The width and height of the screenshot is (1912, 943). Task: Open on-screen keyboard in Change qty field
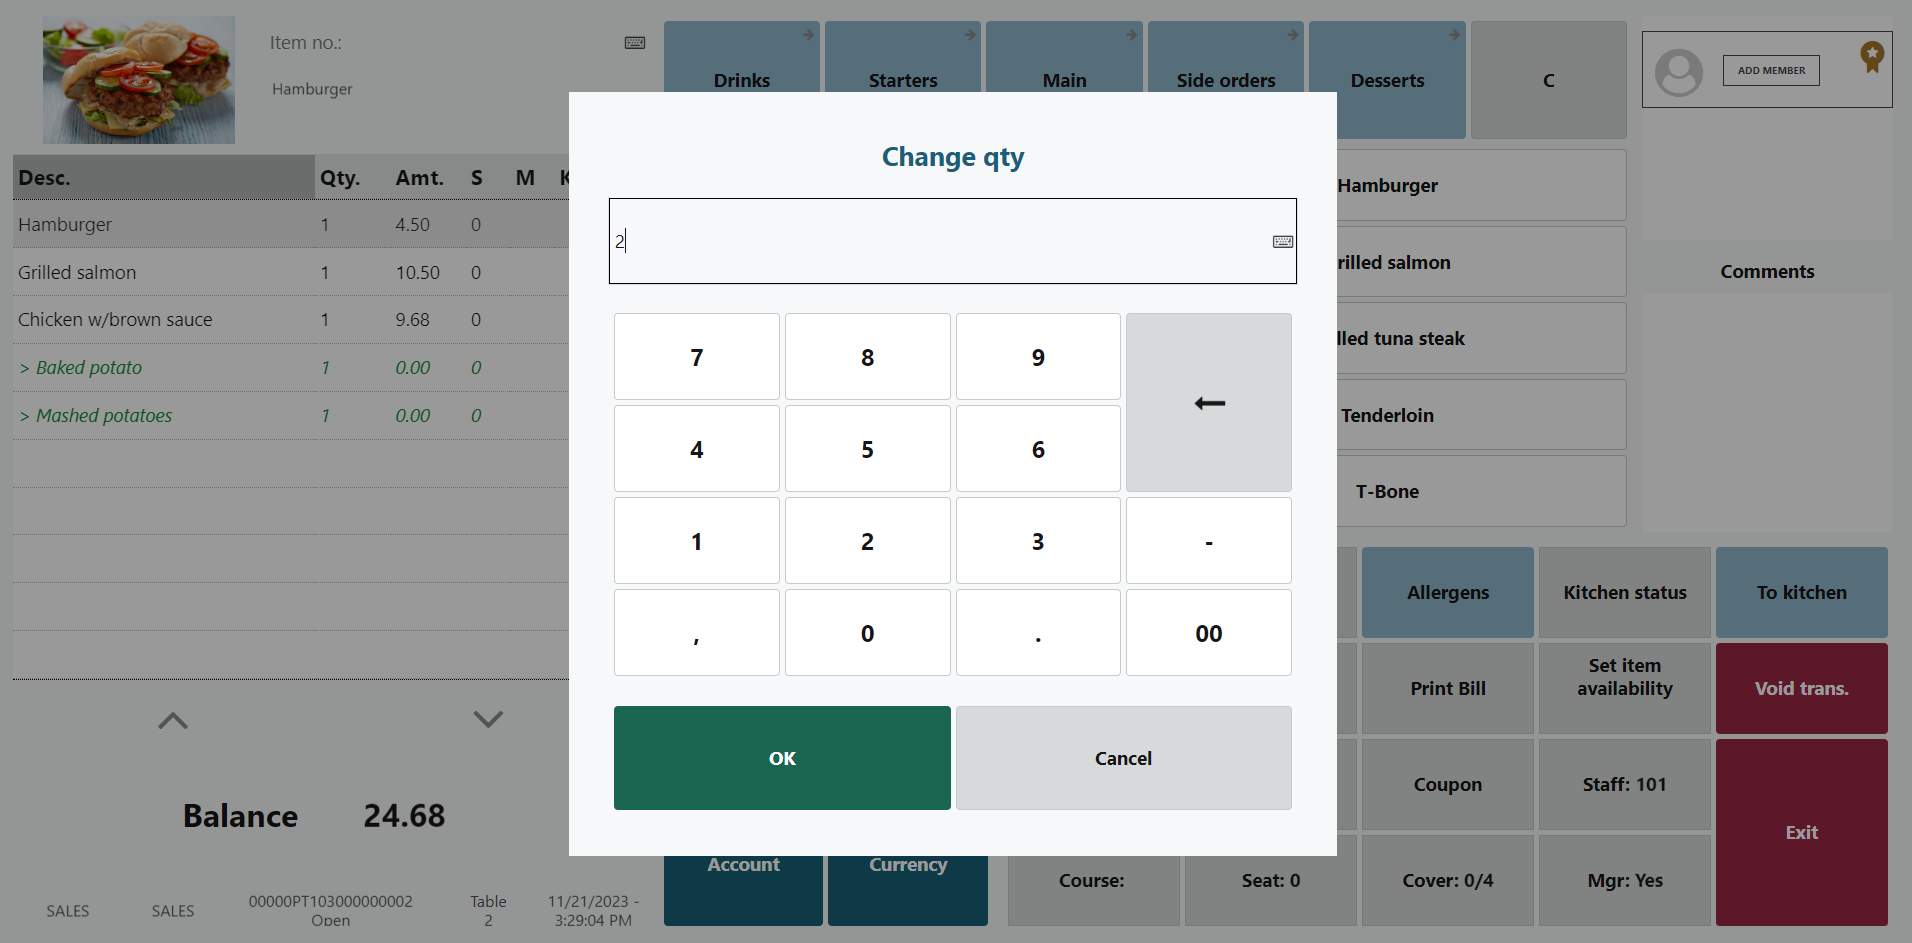[x=1282, y=242]
